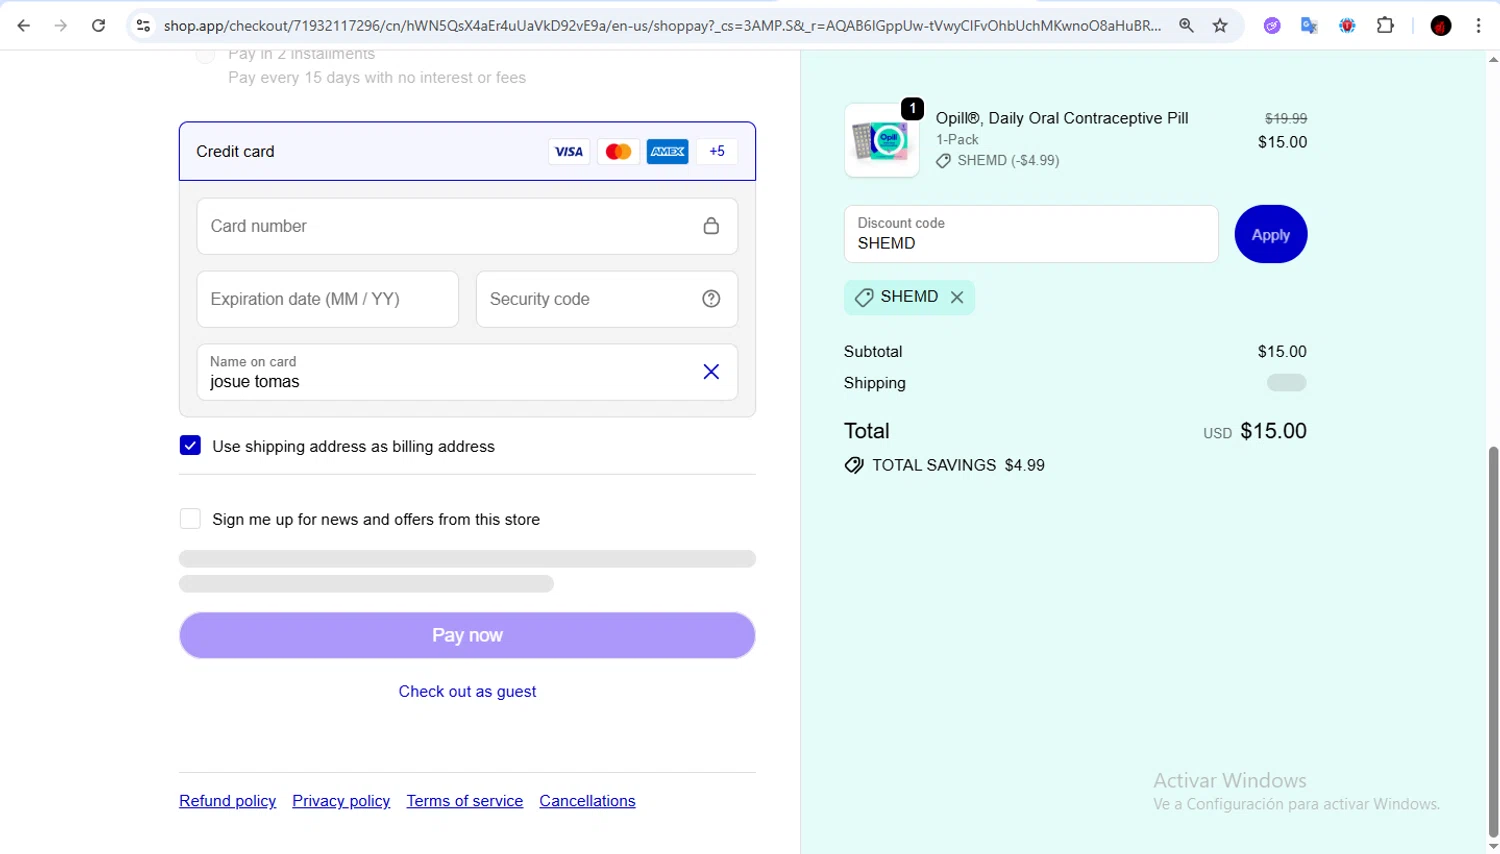The width and height of the screenshot is (1500, 854).
Task: Click the Name on card text josue tomas
Action: 255,382
